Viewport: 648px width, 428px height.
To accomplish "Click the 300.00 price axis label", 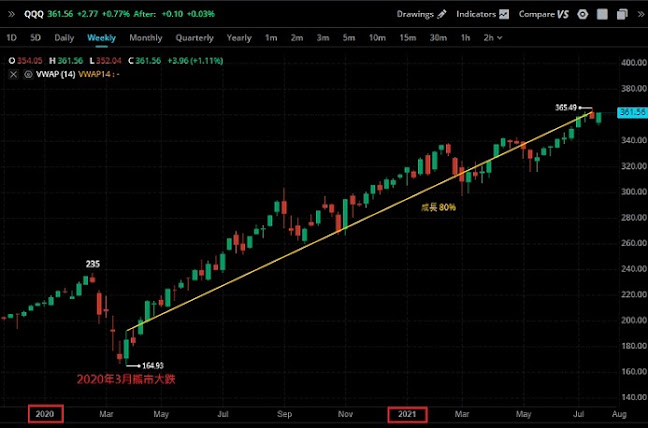I will 634,191.
